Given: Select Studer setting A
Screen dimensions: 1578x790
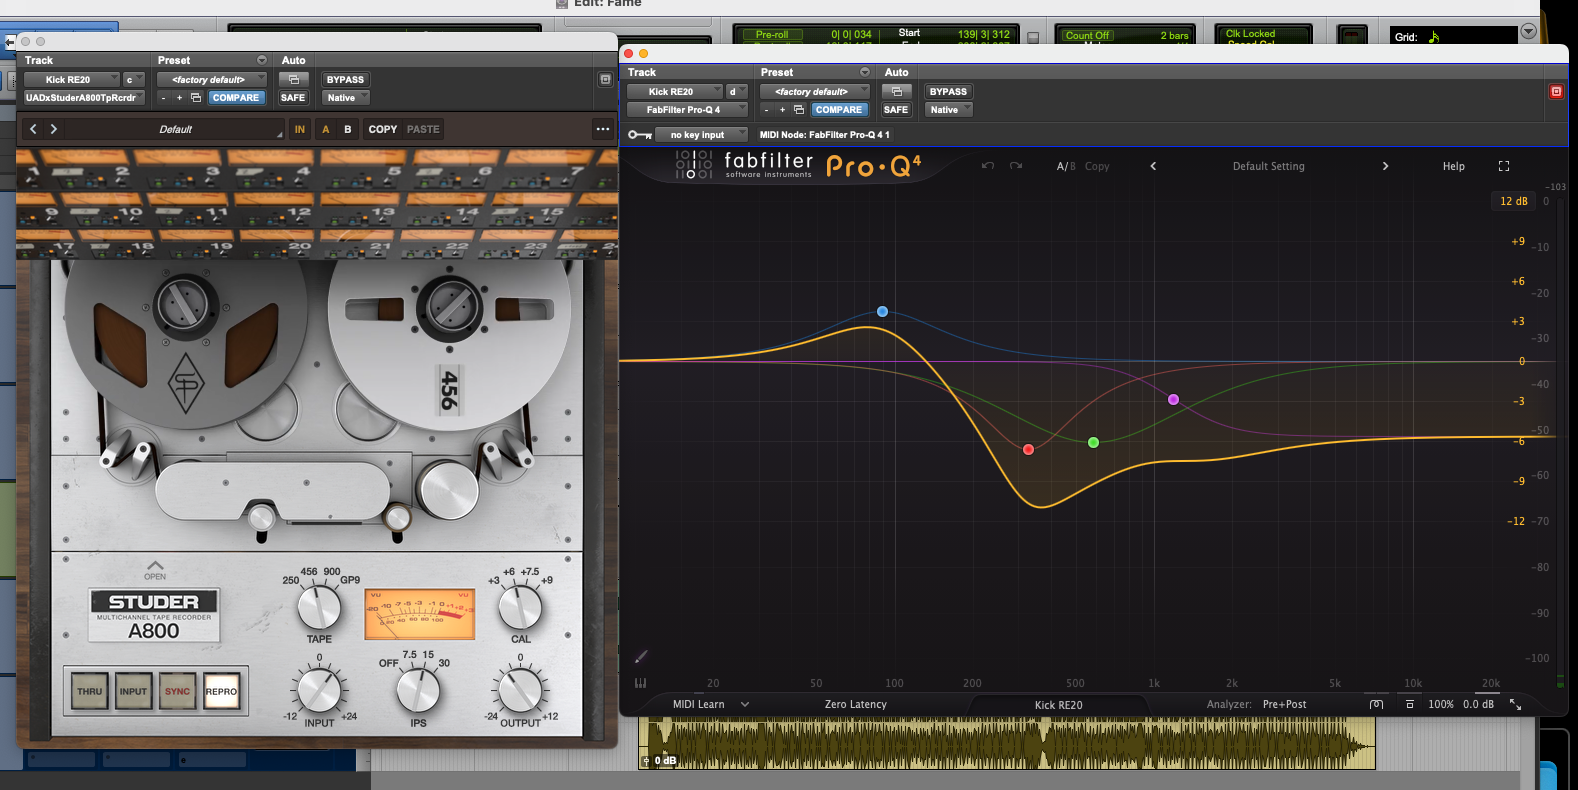Looking at the screenshot, I should (325, 129).
